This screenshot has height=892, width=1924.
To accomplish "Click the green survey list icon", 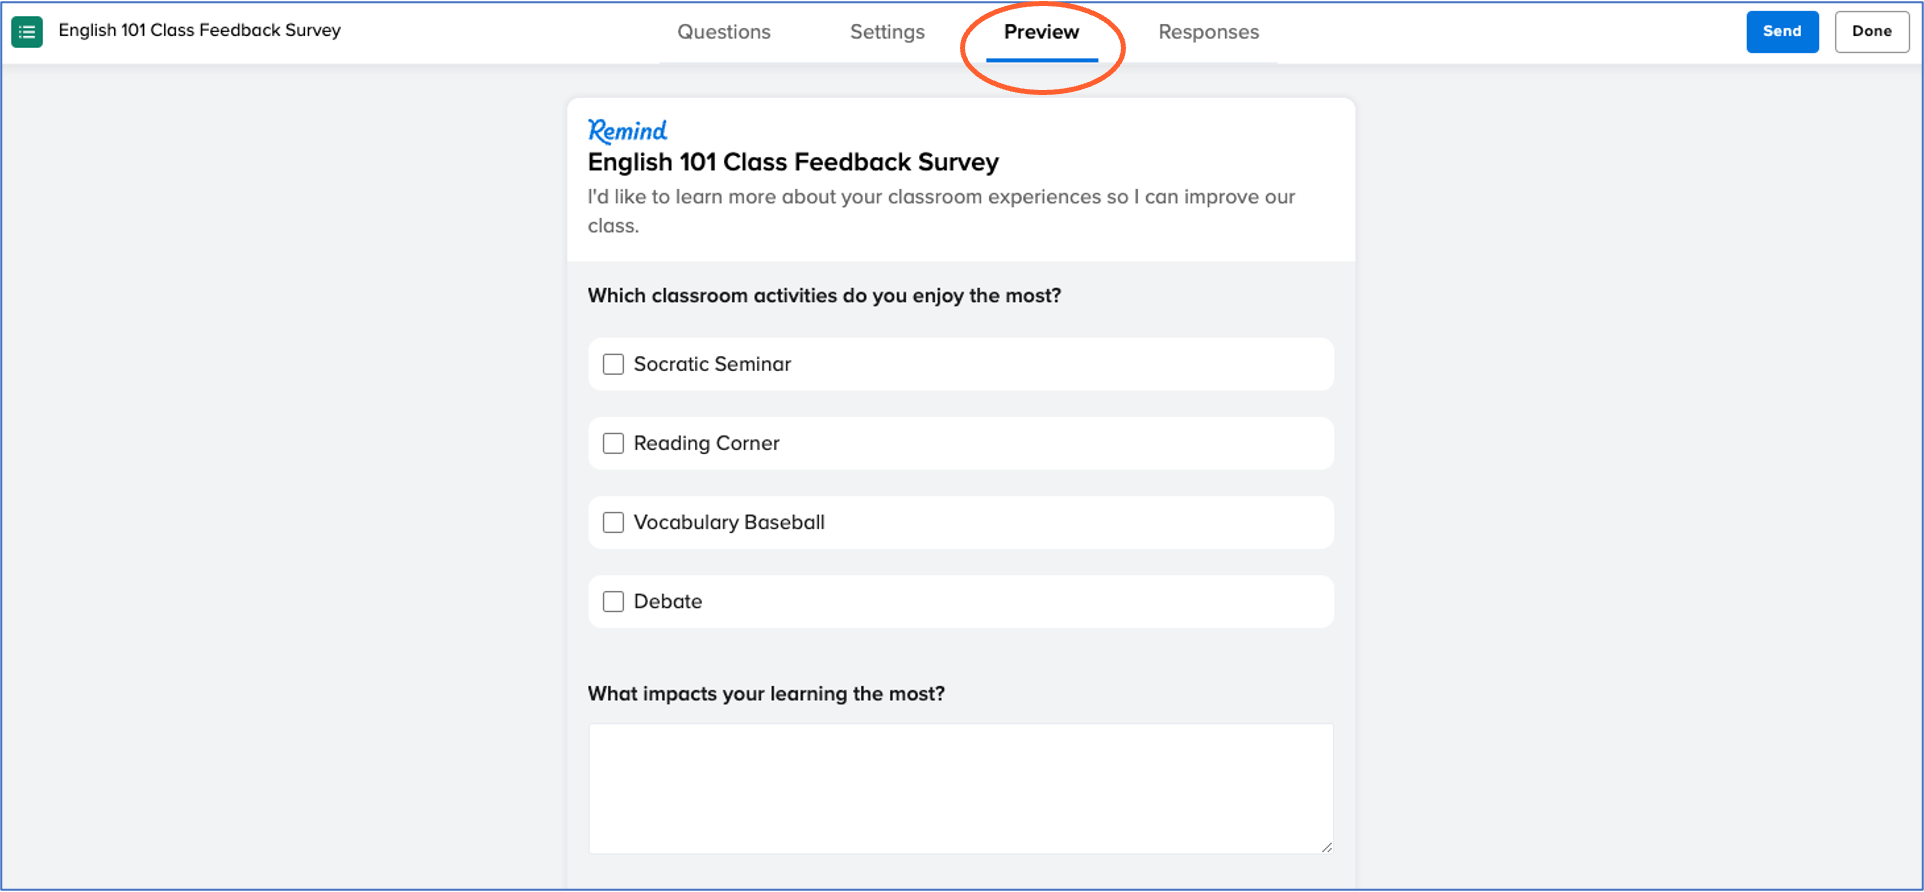I will (x=27, y=32).
